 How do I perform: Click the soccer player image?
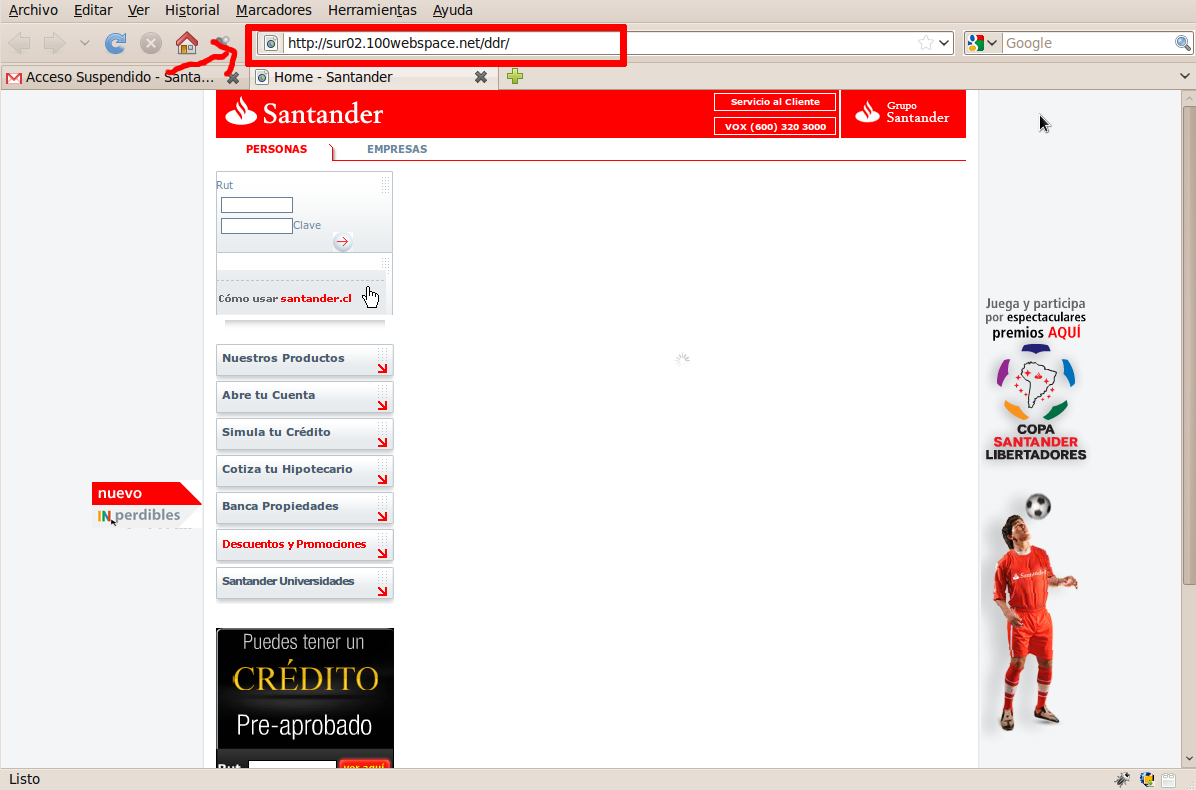[1036, 612]
